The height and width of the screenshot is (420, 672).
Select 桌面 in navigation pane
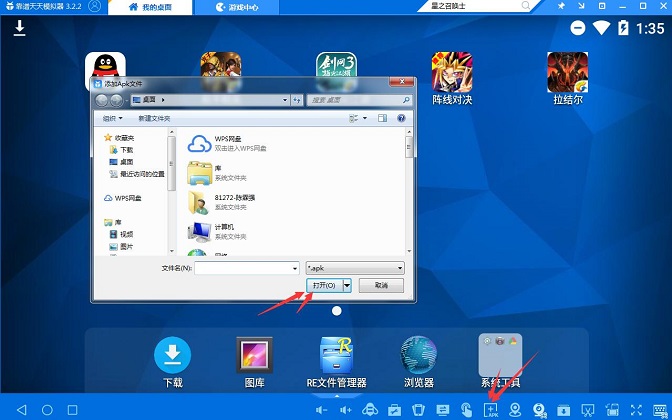point(121,162)
